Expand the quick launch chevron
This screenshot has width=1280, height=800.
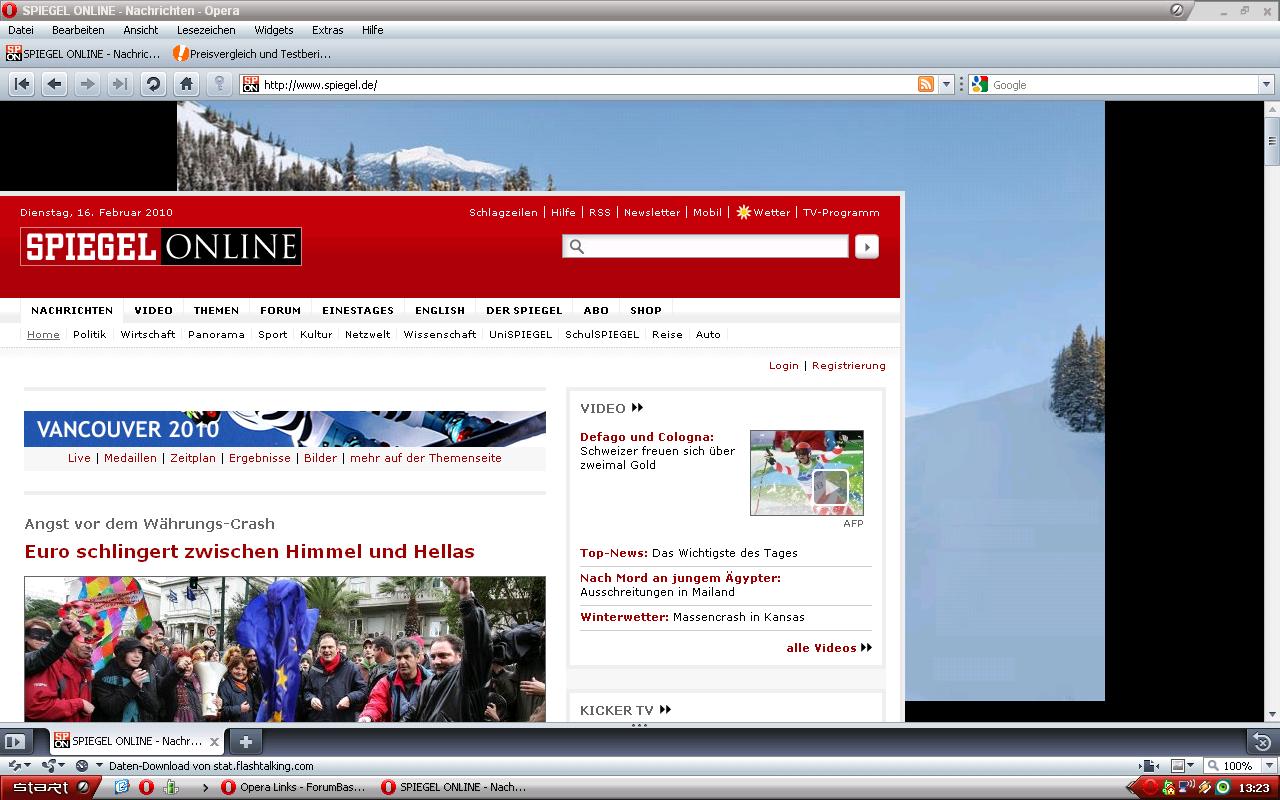[x=205, y=787]
